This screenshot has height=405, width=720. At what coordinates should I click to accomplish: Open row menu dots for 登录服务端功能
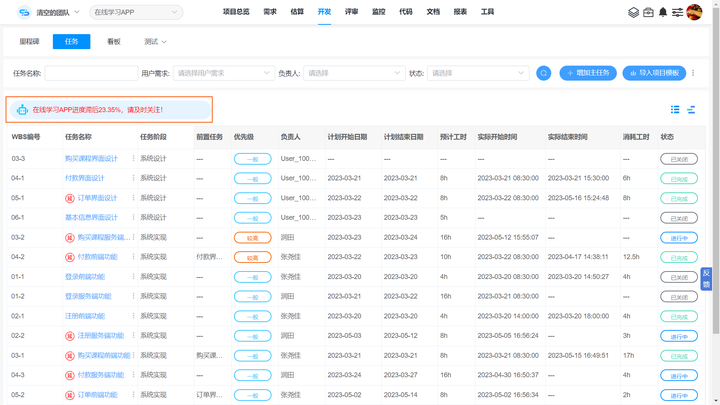133,296
